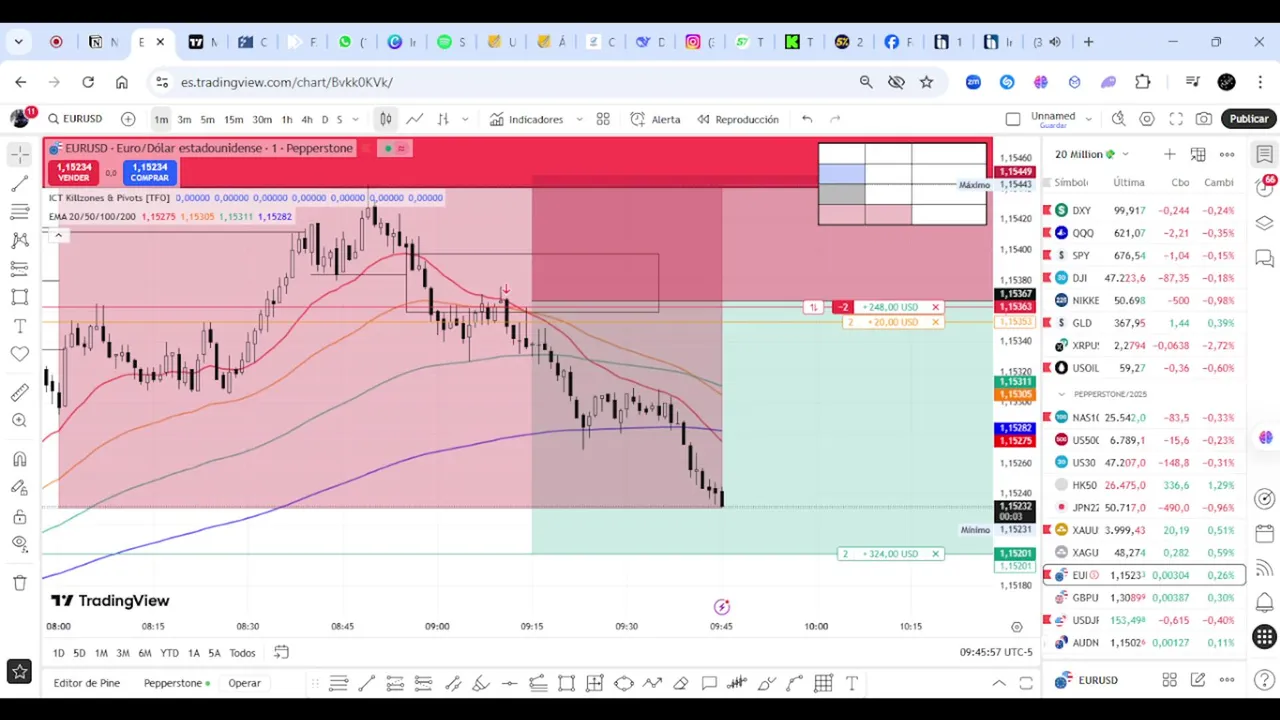This screenshot has height=720, width=1280.
Task: Open the Indicadores favorites dropdown arrow
Action: (579, 120)
